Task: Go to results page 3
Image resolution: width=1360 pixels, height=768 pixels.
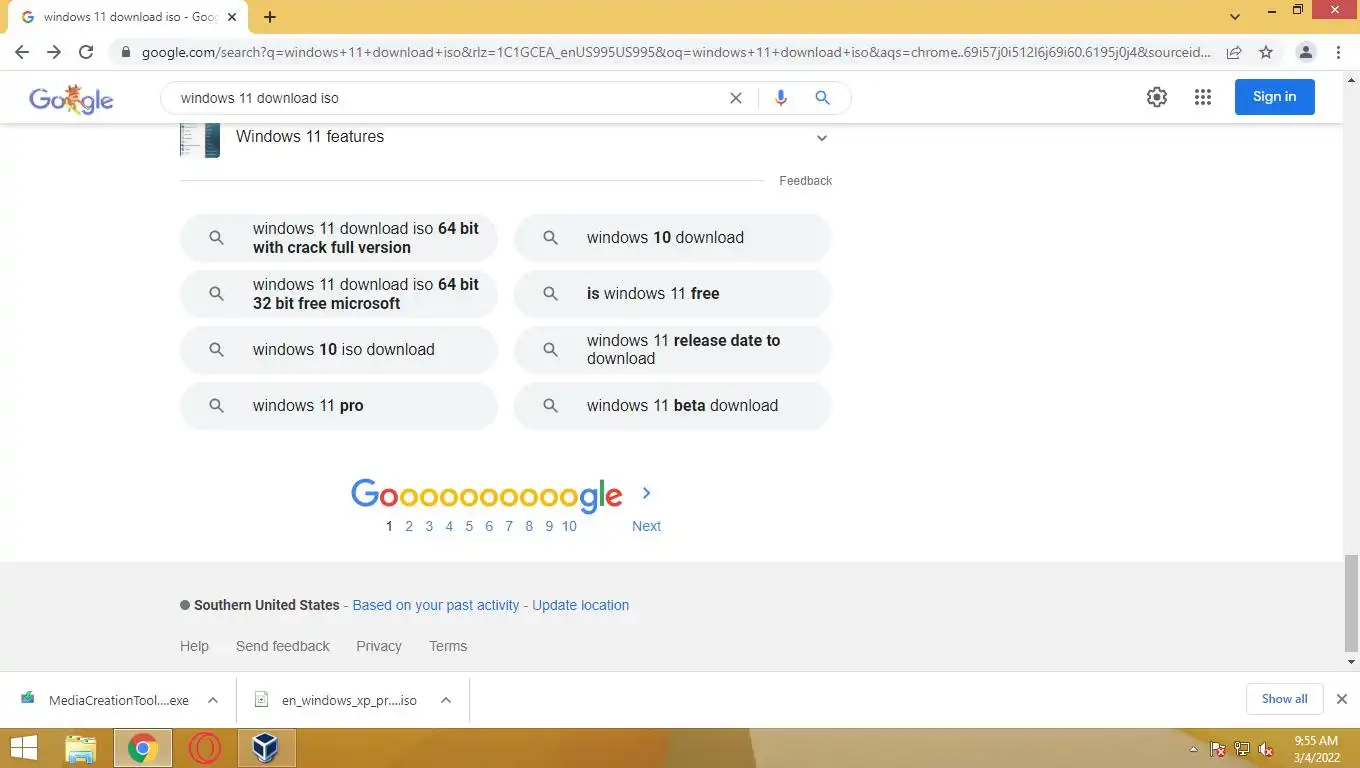Action: coord(429,526)
